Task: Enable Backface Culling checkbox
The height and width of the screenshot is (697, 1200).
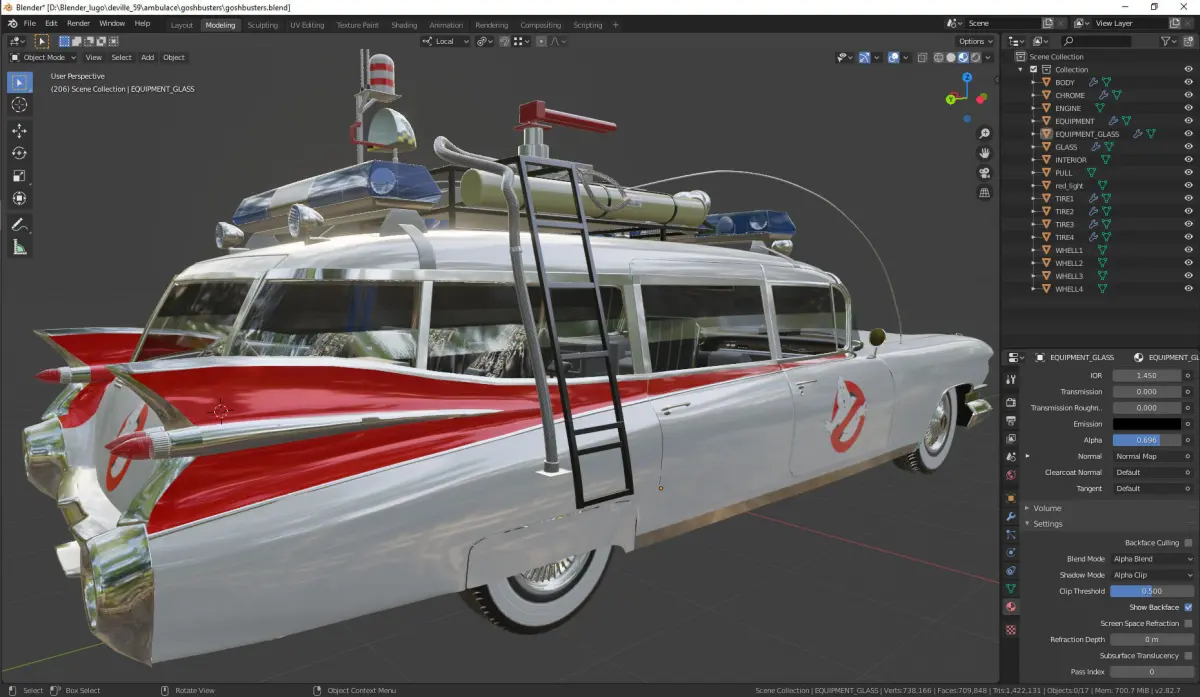Action: (1188, 543)
